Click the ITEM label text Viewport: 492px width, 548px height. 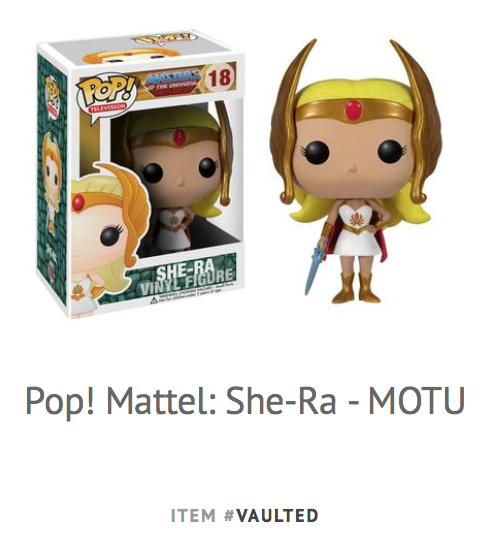(193, 516)
